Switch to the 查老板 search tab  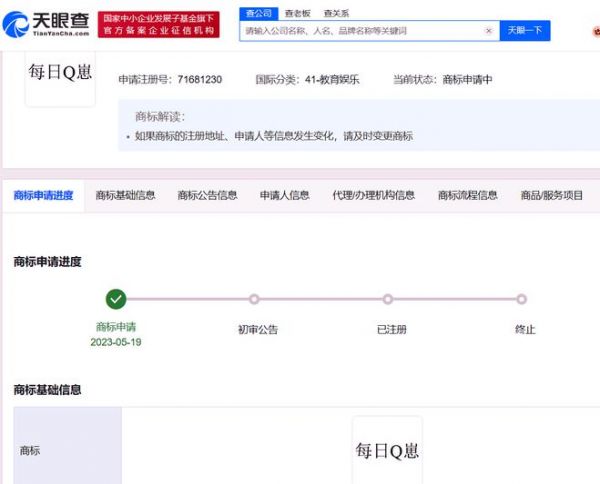click(298, 13)
